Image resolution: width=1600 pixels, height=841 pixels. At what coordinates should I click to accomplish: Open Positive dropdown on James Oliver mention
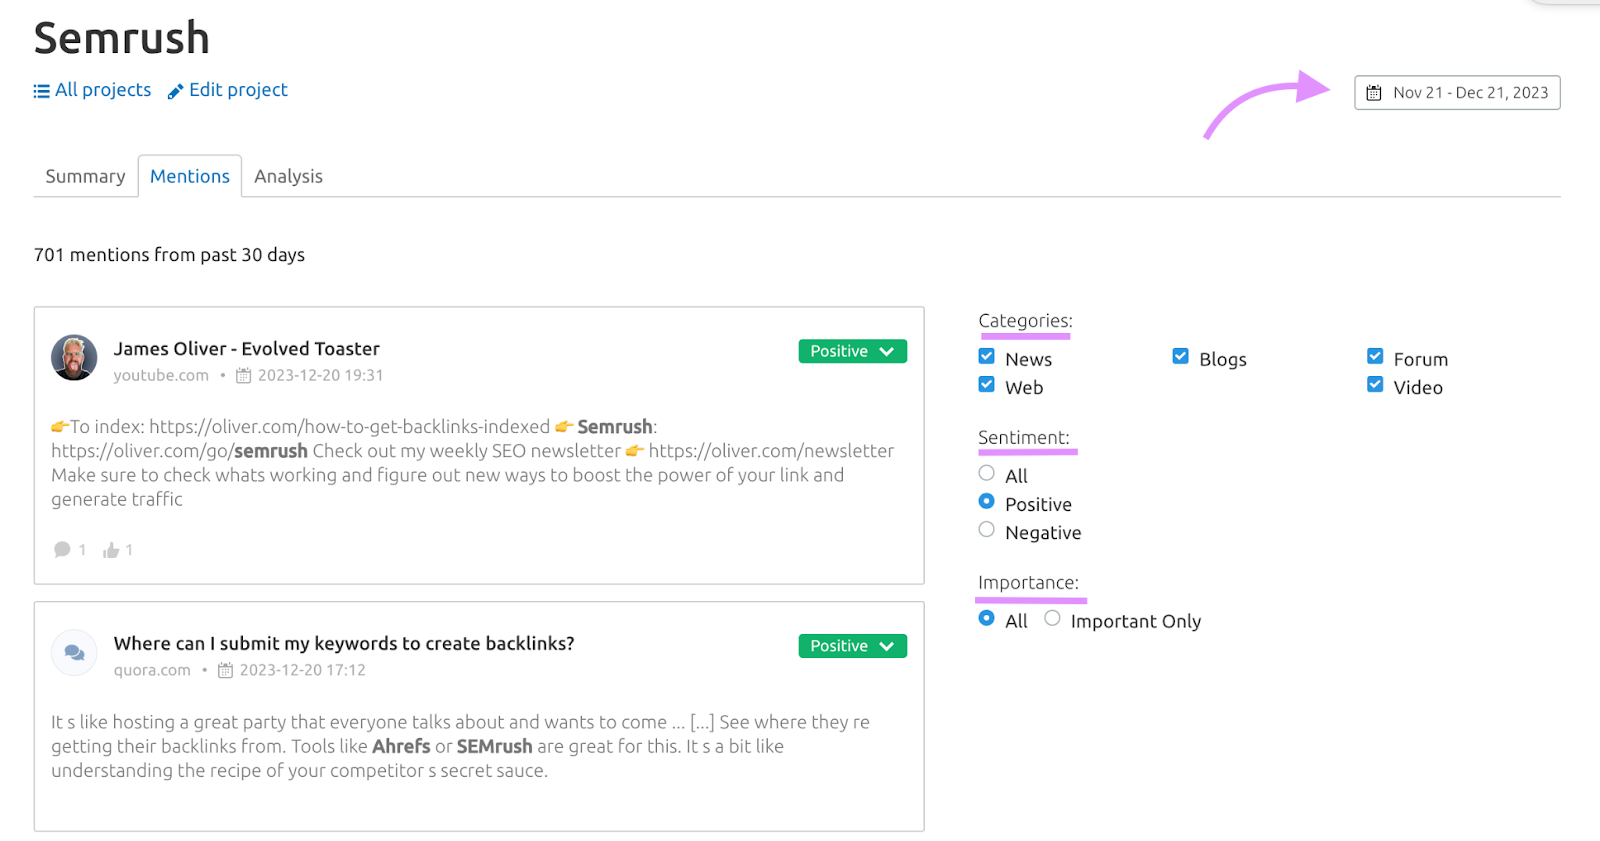852,351
